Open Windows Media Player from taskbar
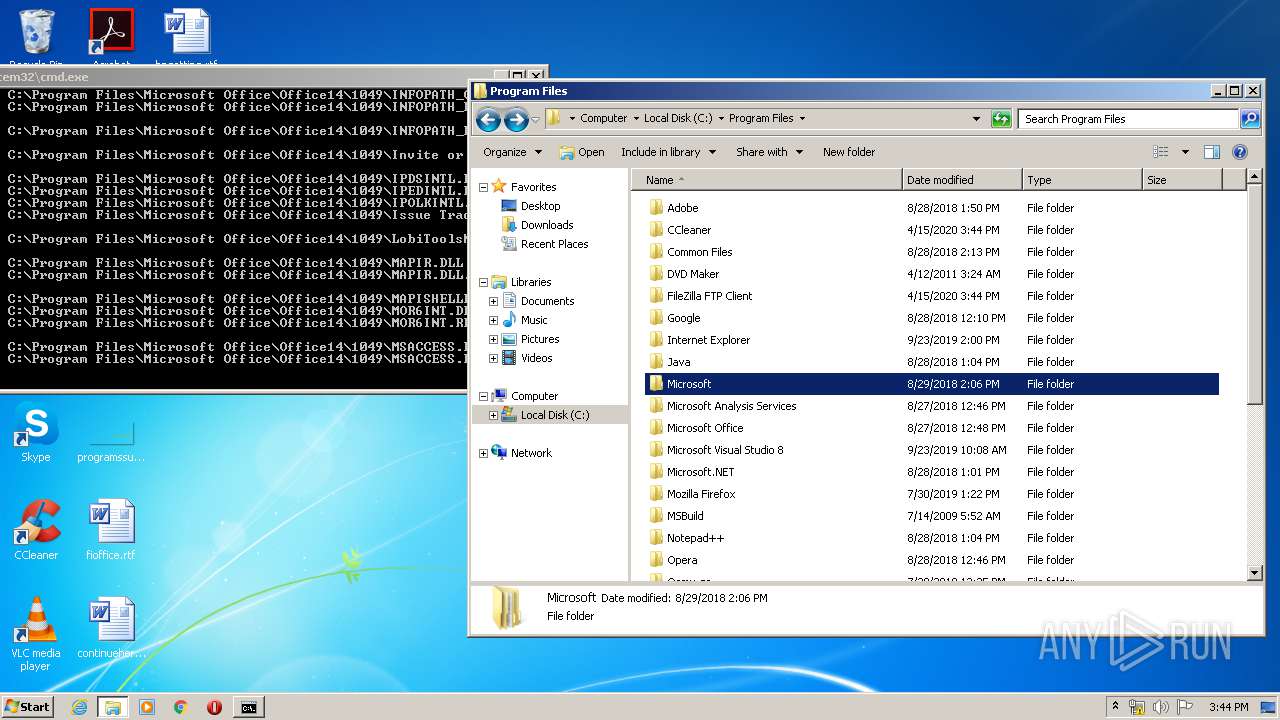 coord(147,707)
